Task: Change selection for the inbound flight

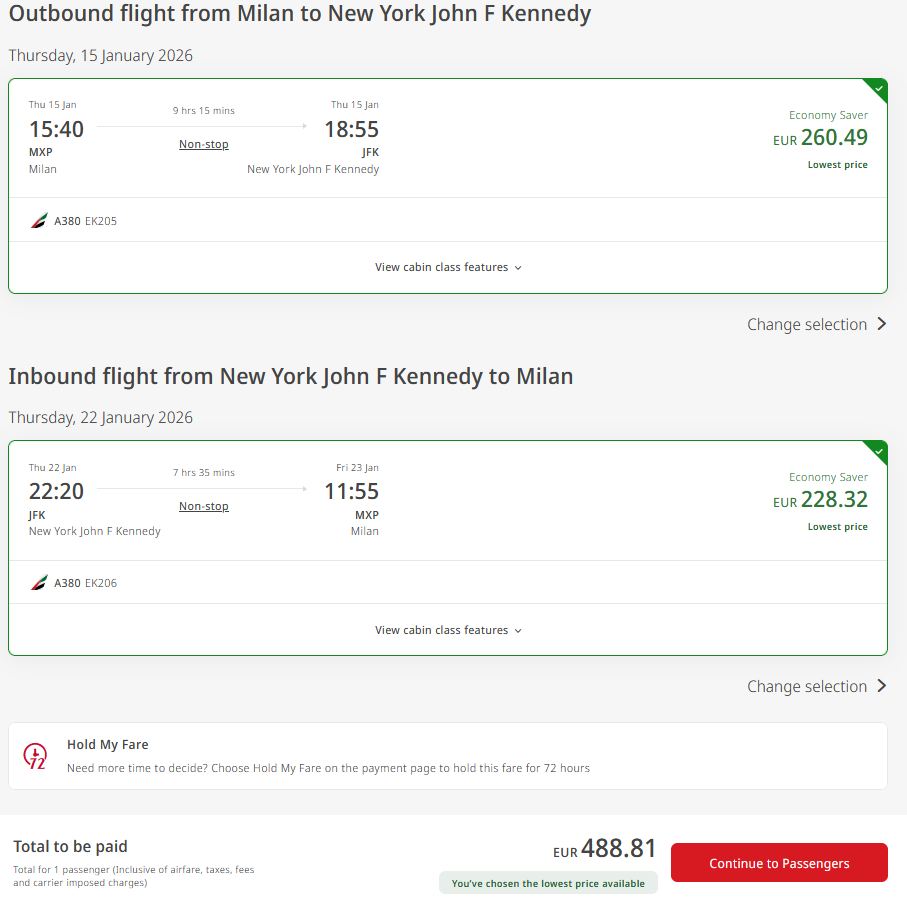Action: tap(806, 686)
